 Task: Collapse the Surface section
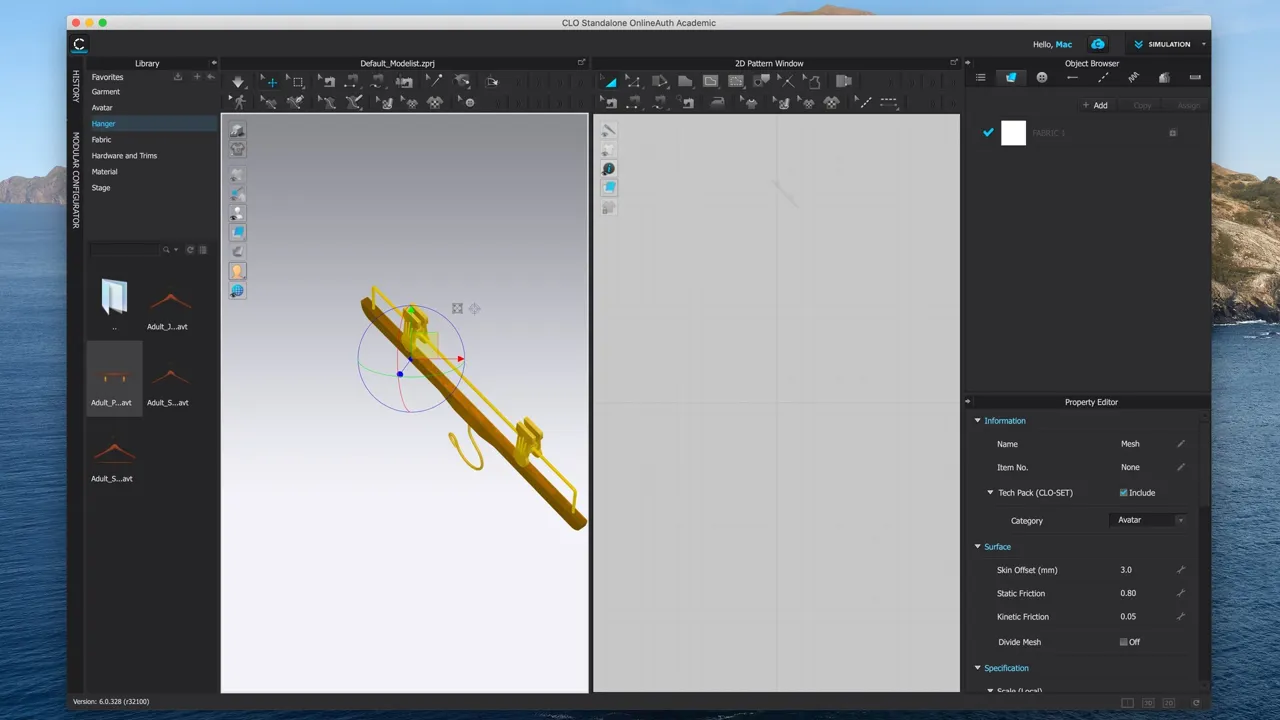tap(978, 547)
